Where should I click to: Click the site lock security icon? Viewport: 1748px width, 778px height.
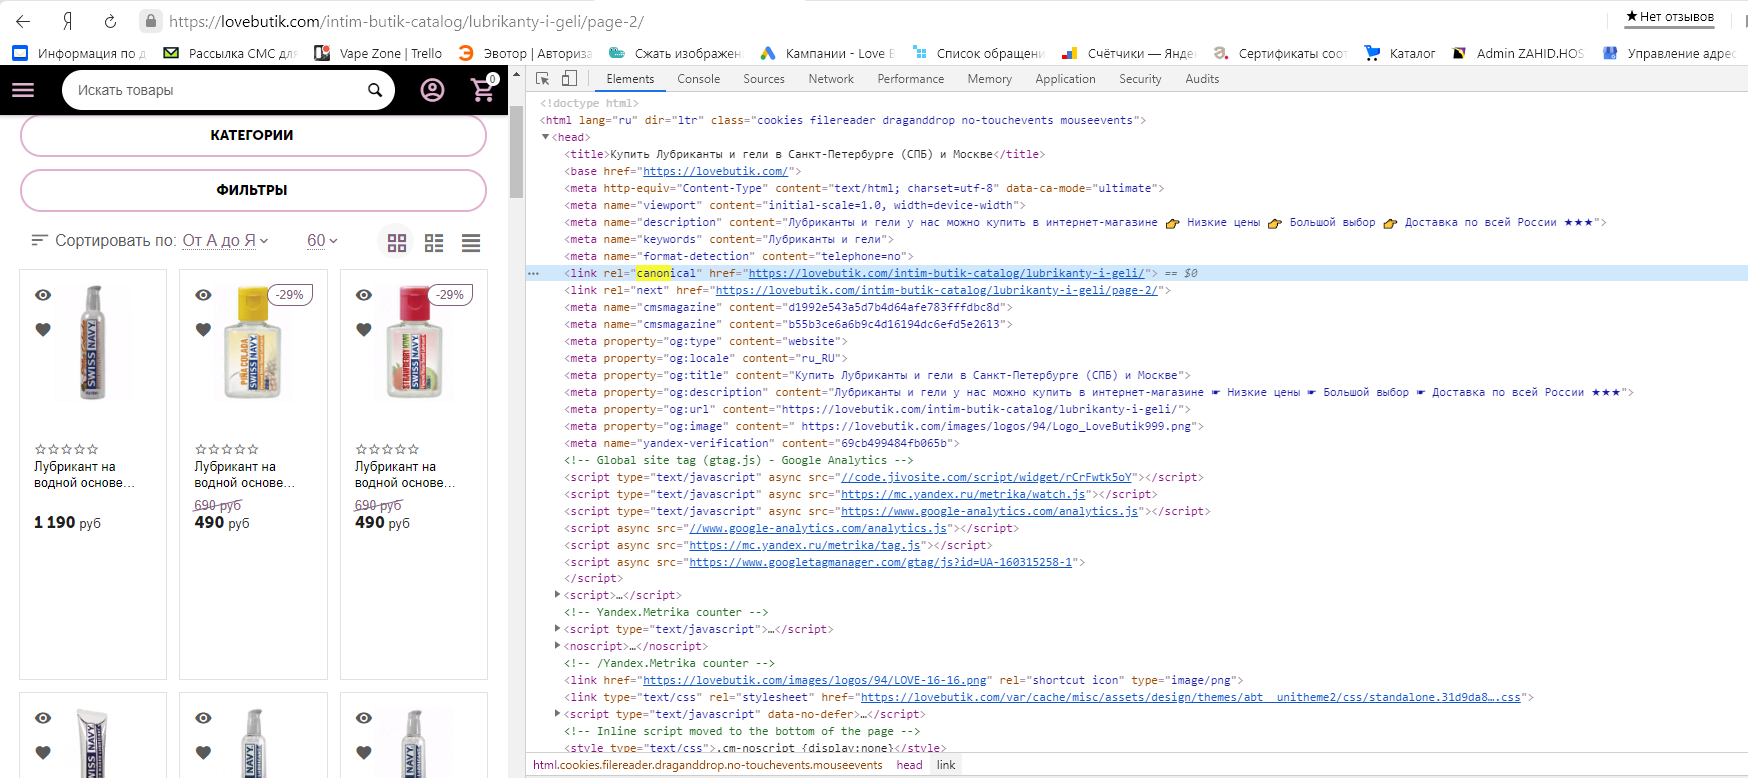(150, 21)
